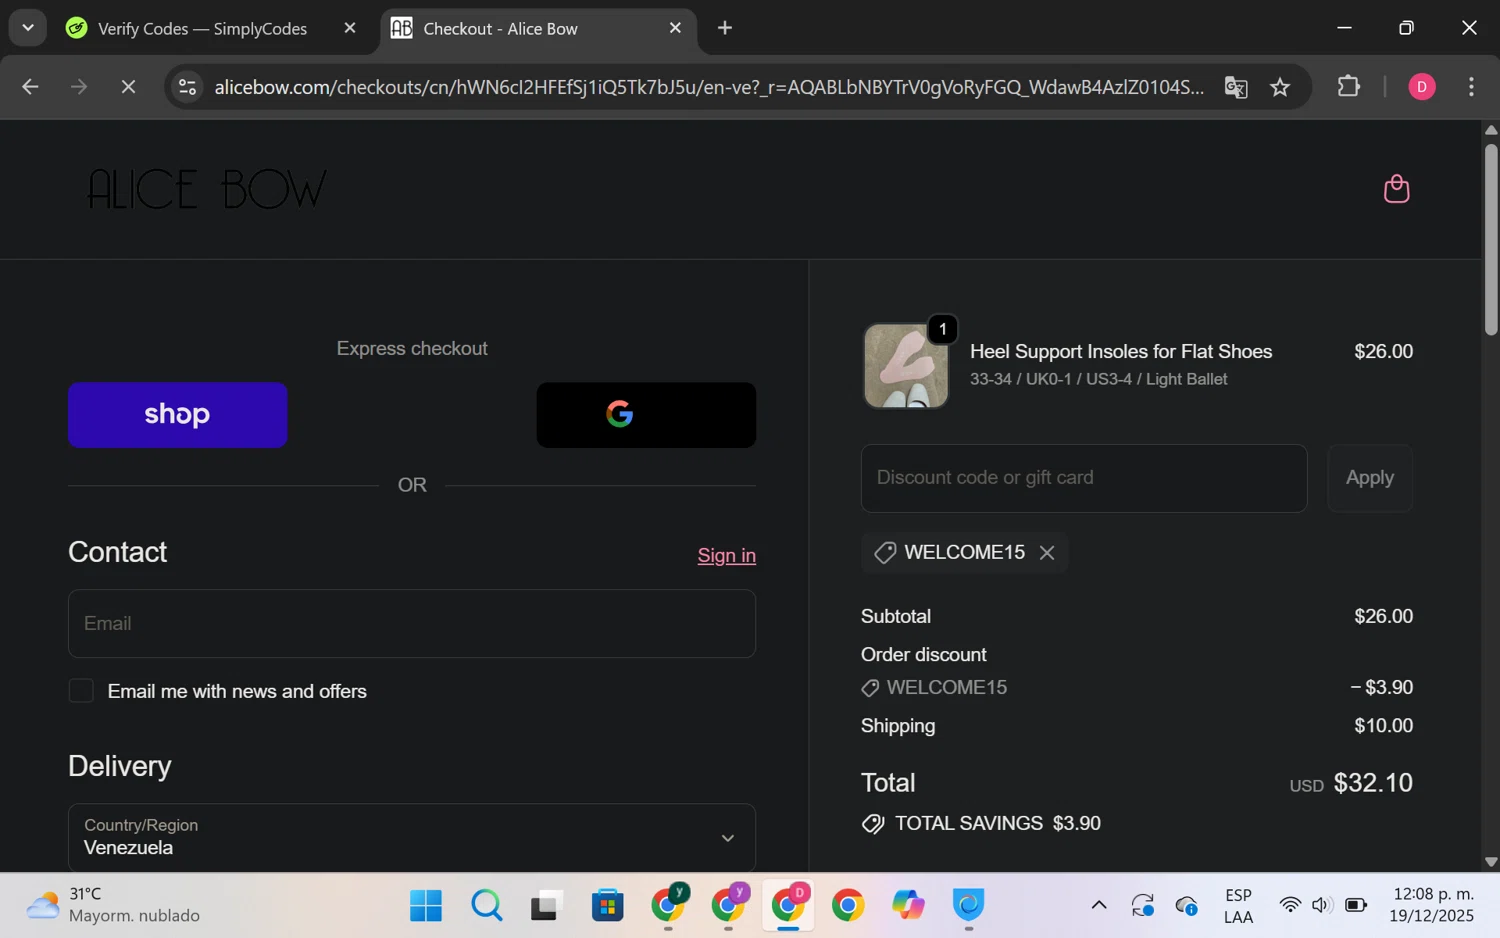Screen dimensions: 1500x938
Task: Open the Windows Start menu
Action: [426, 906]
